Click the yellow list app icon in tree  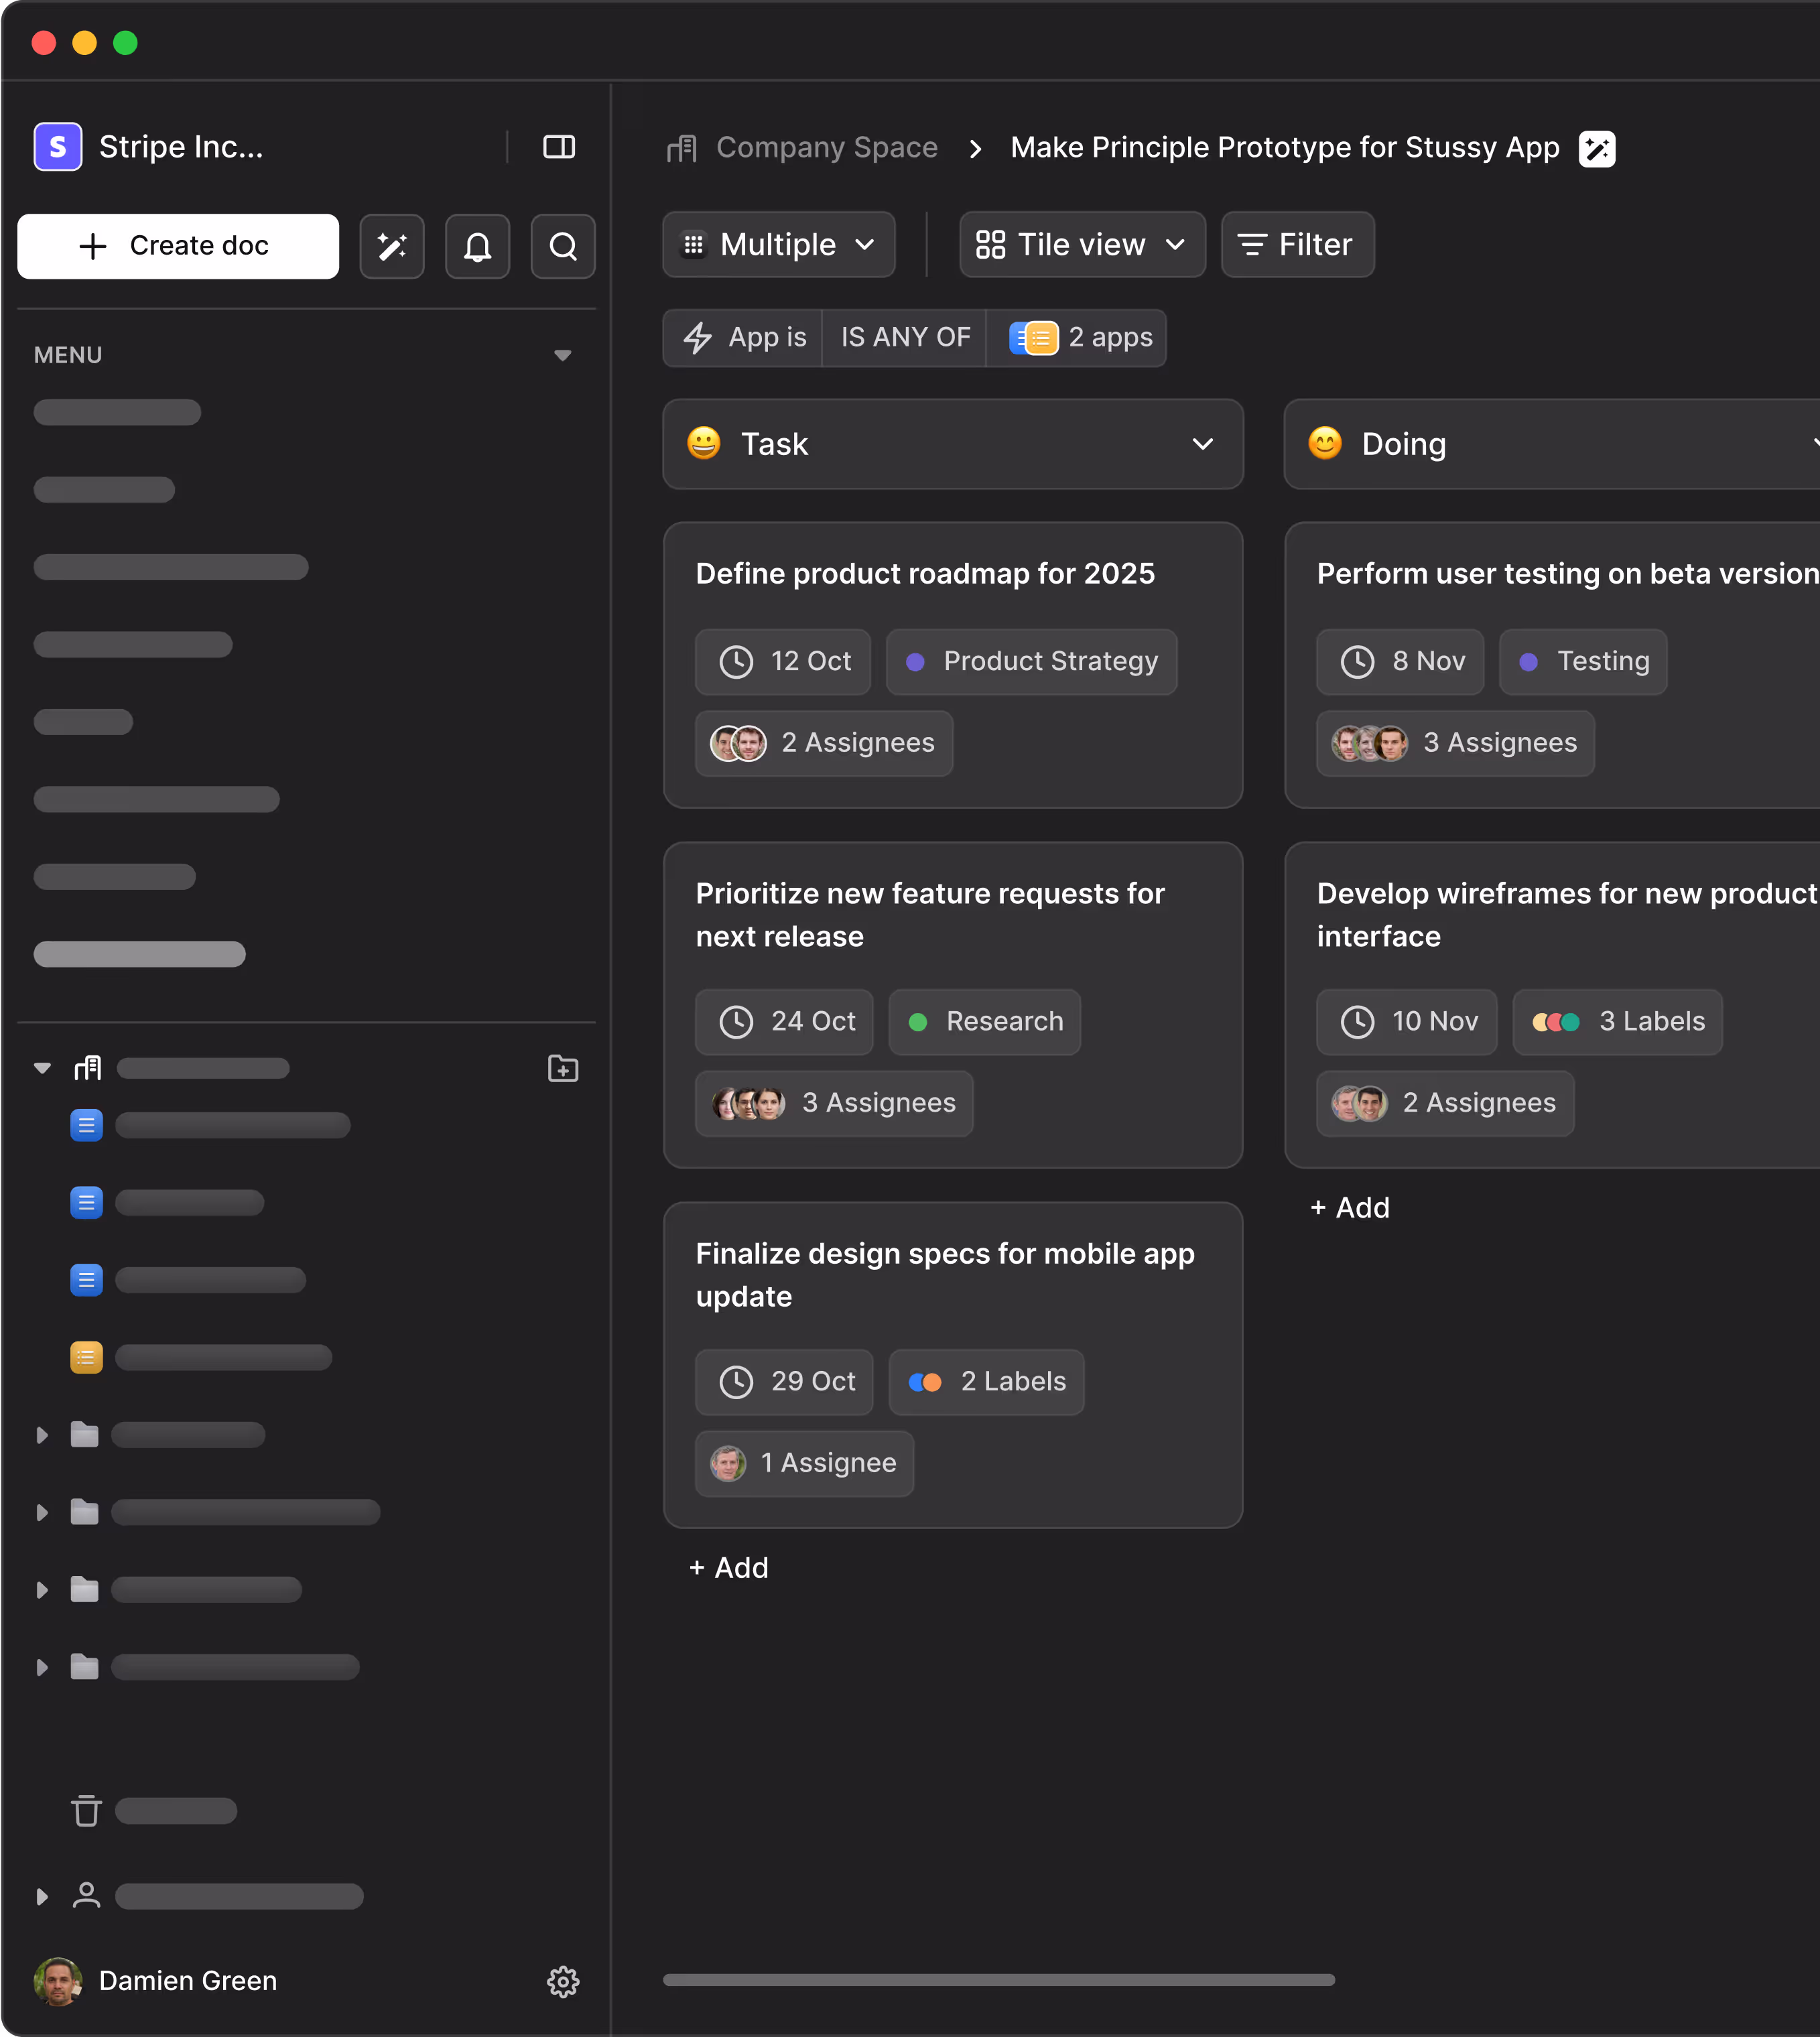[86, 1357]
